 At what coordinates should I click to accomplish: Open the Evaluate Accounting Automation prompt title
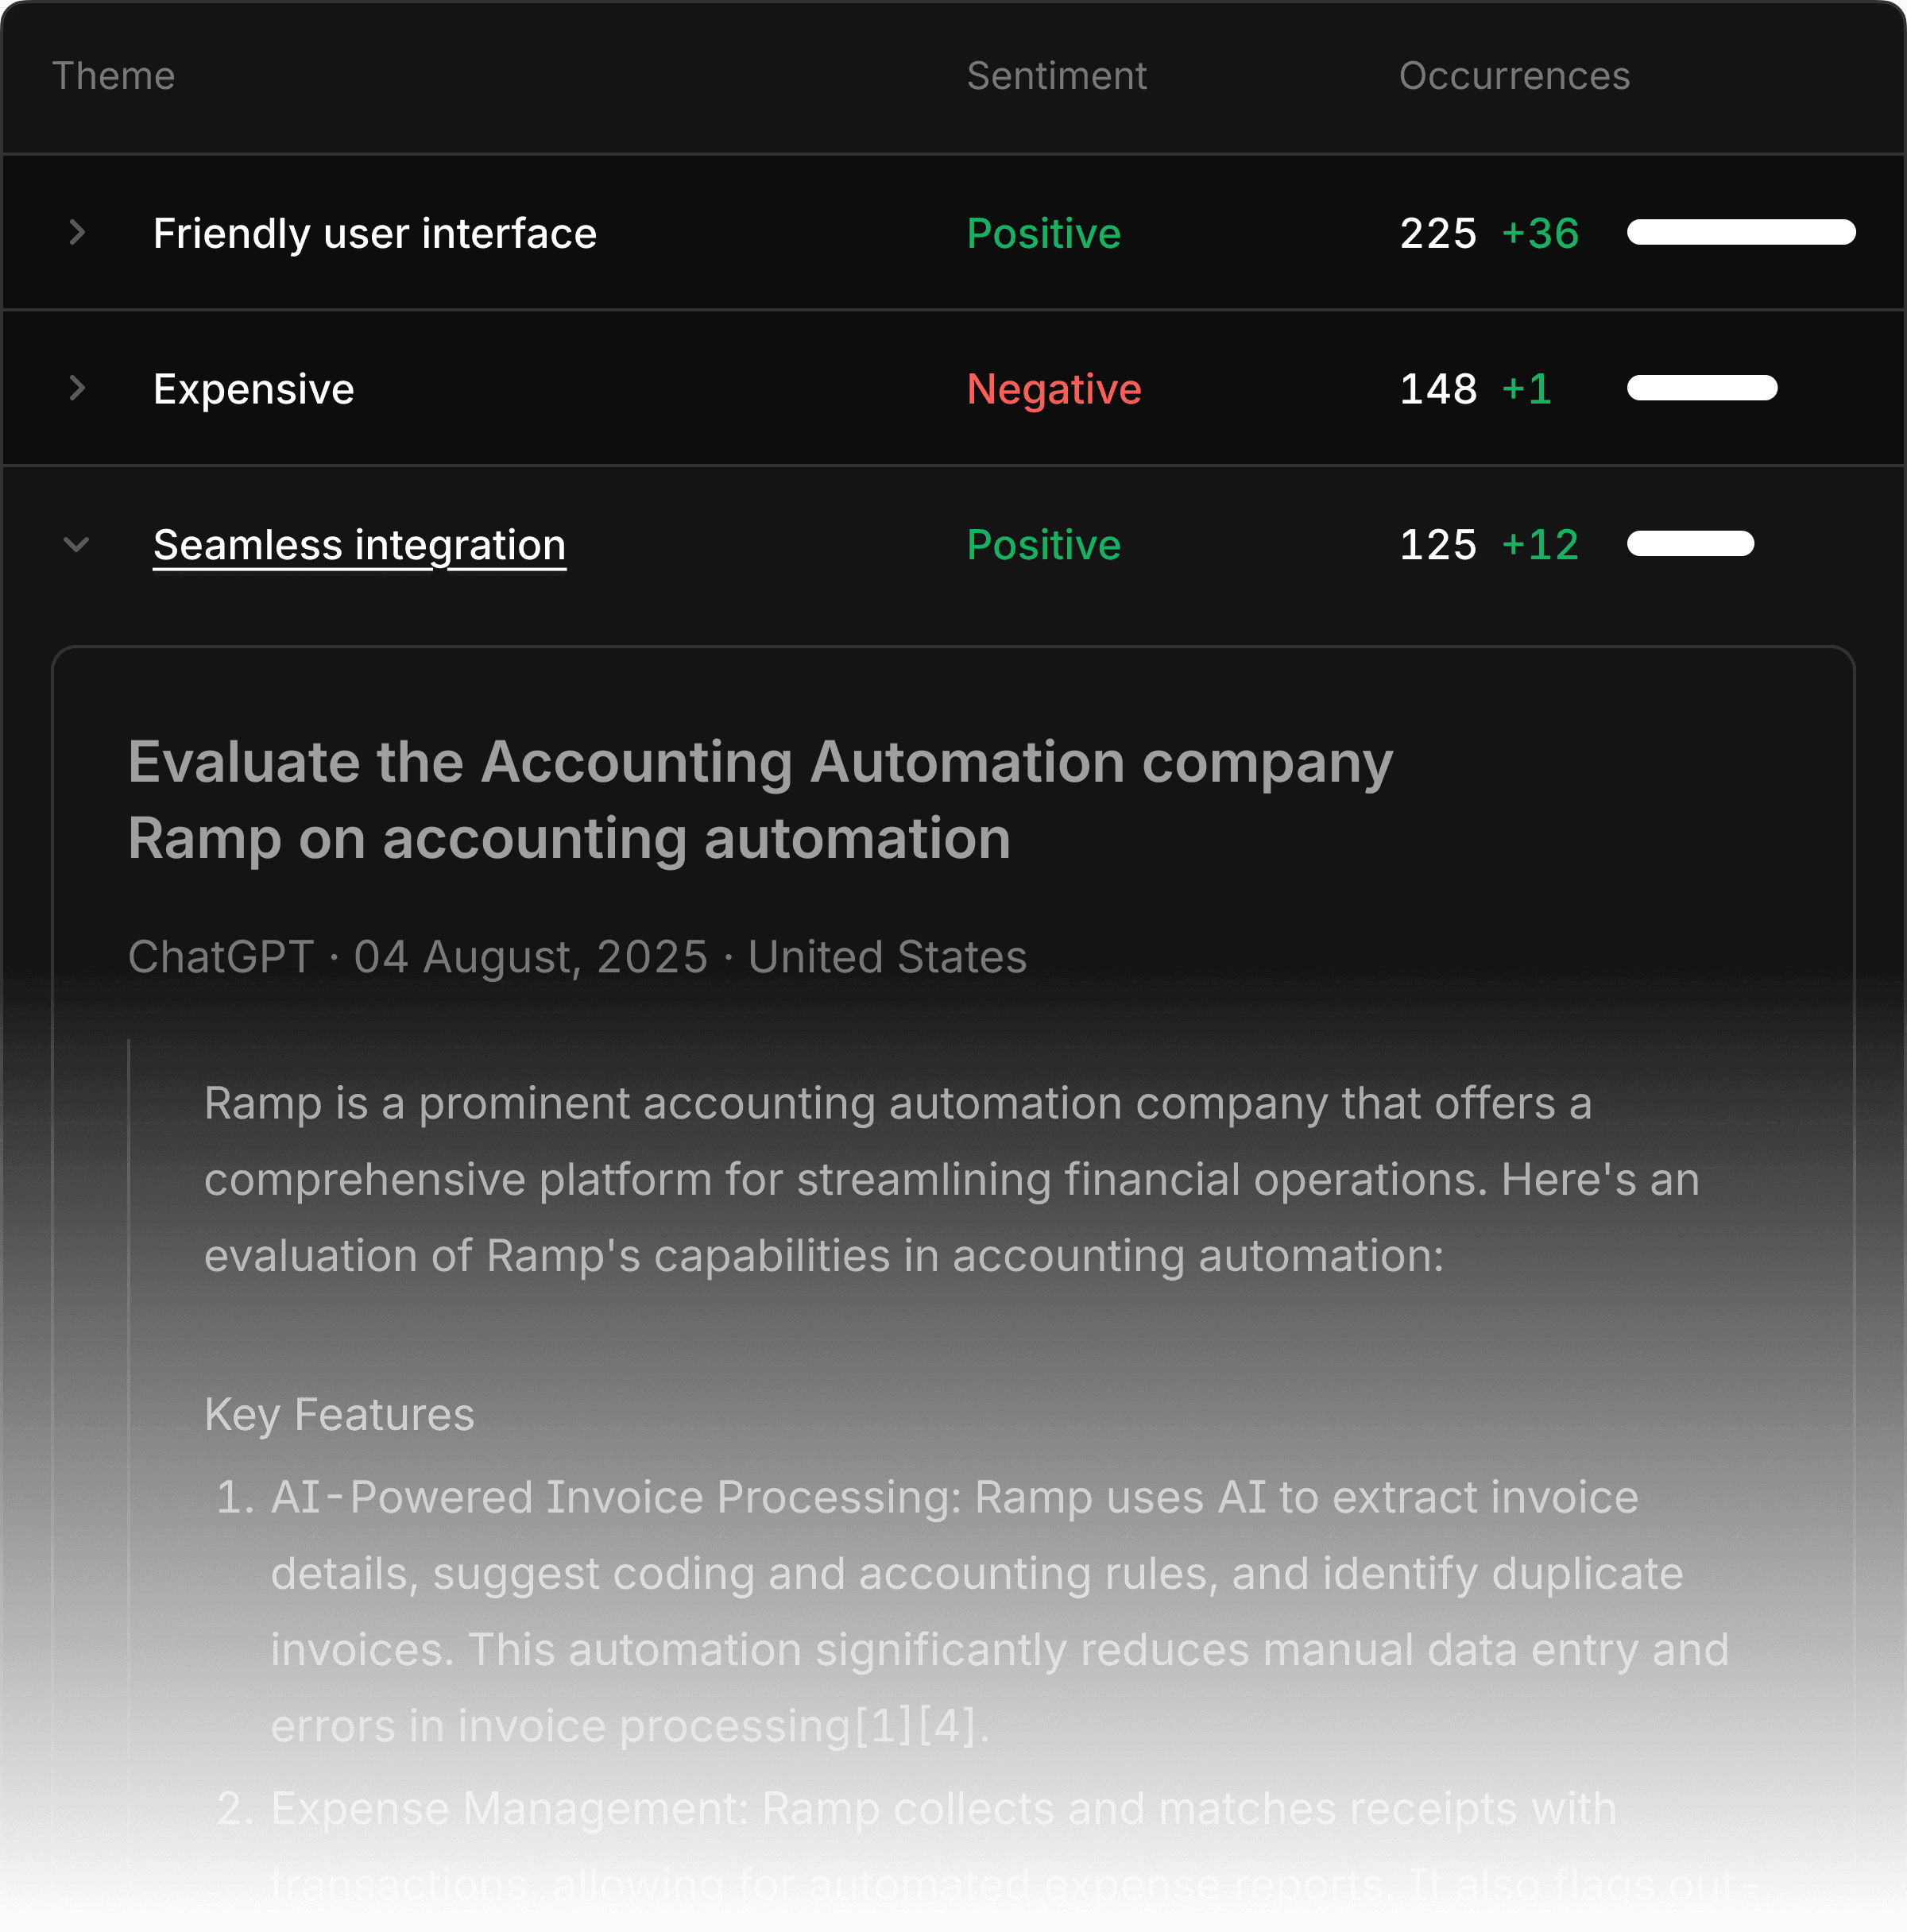coord(760,799)
